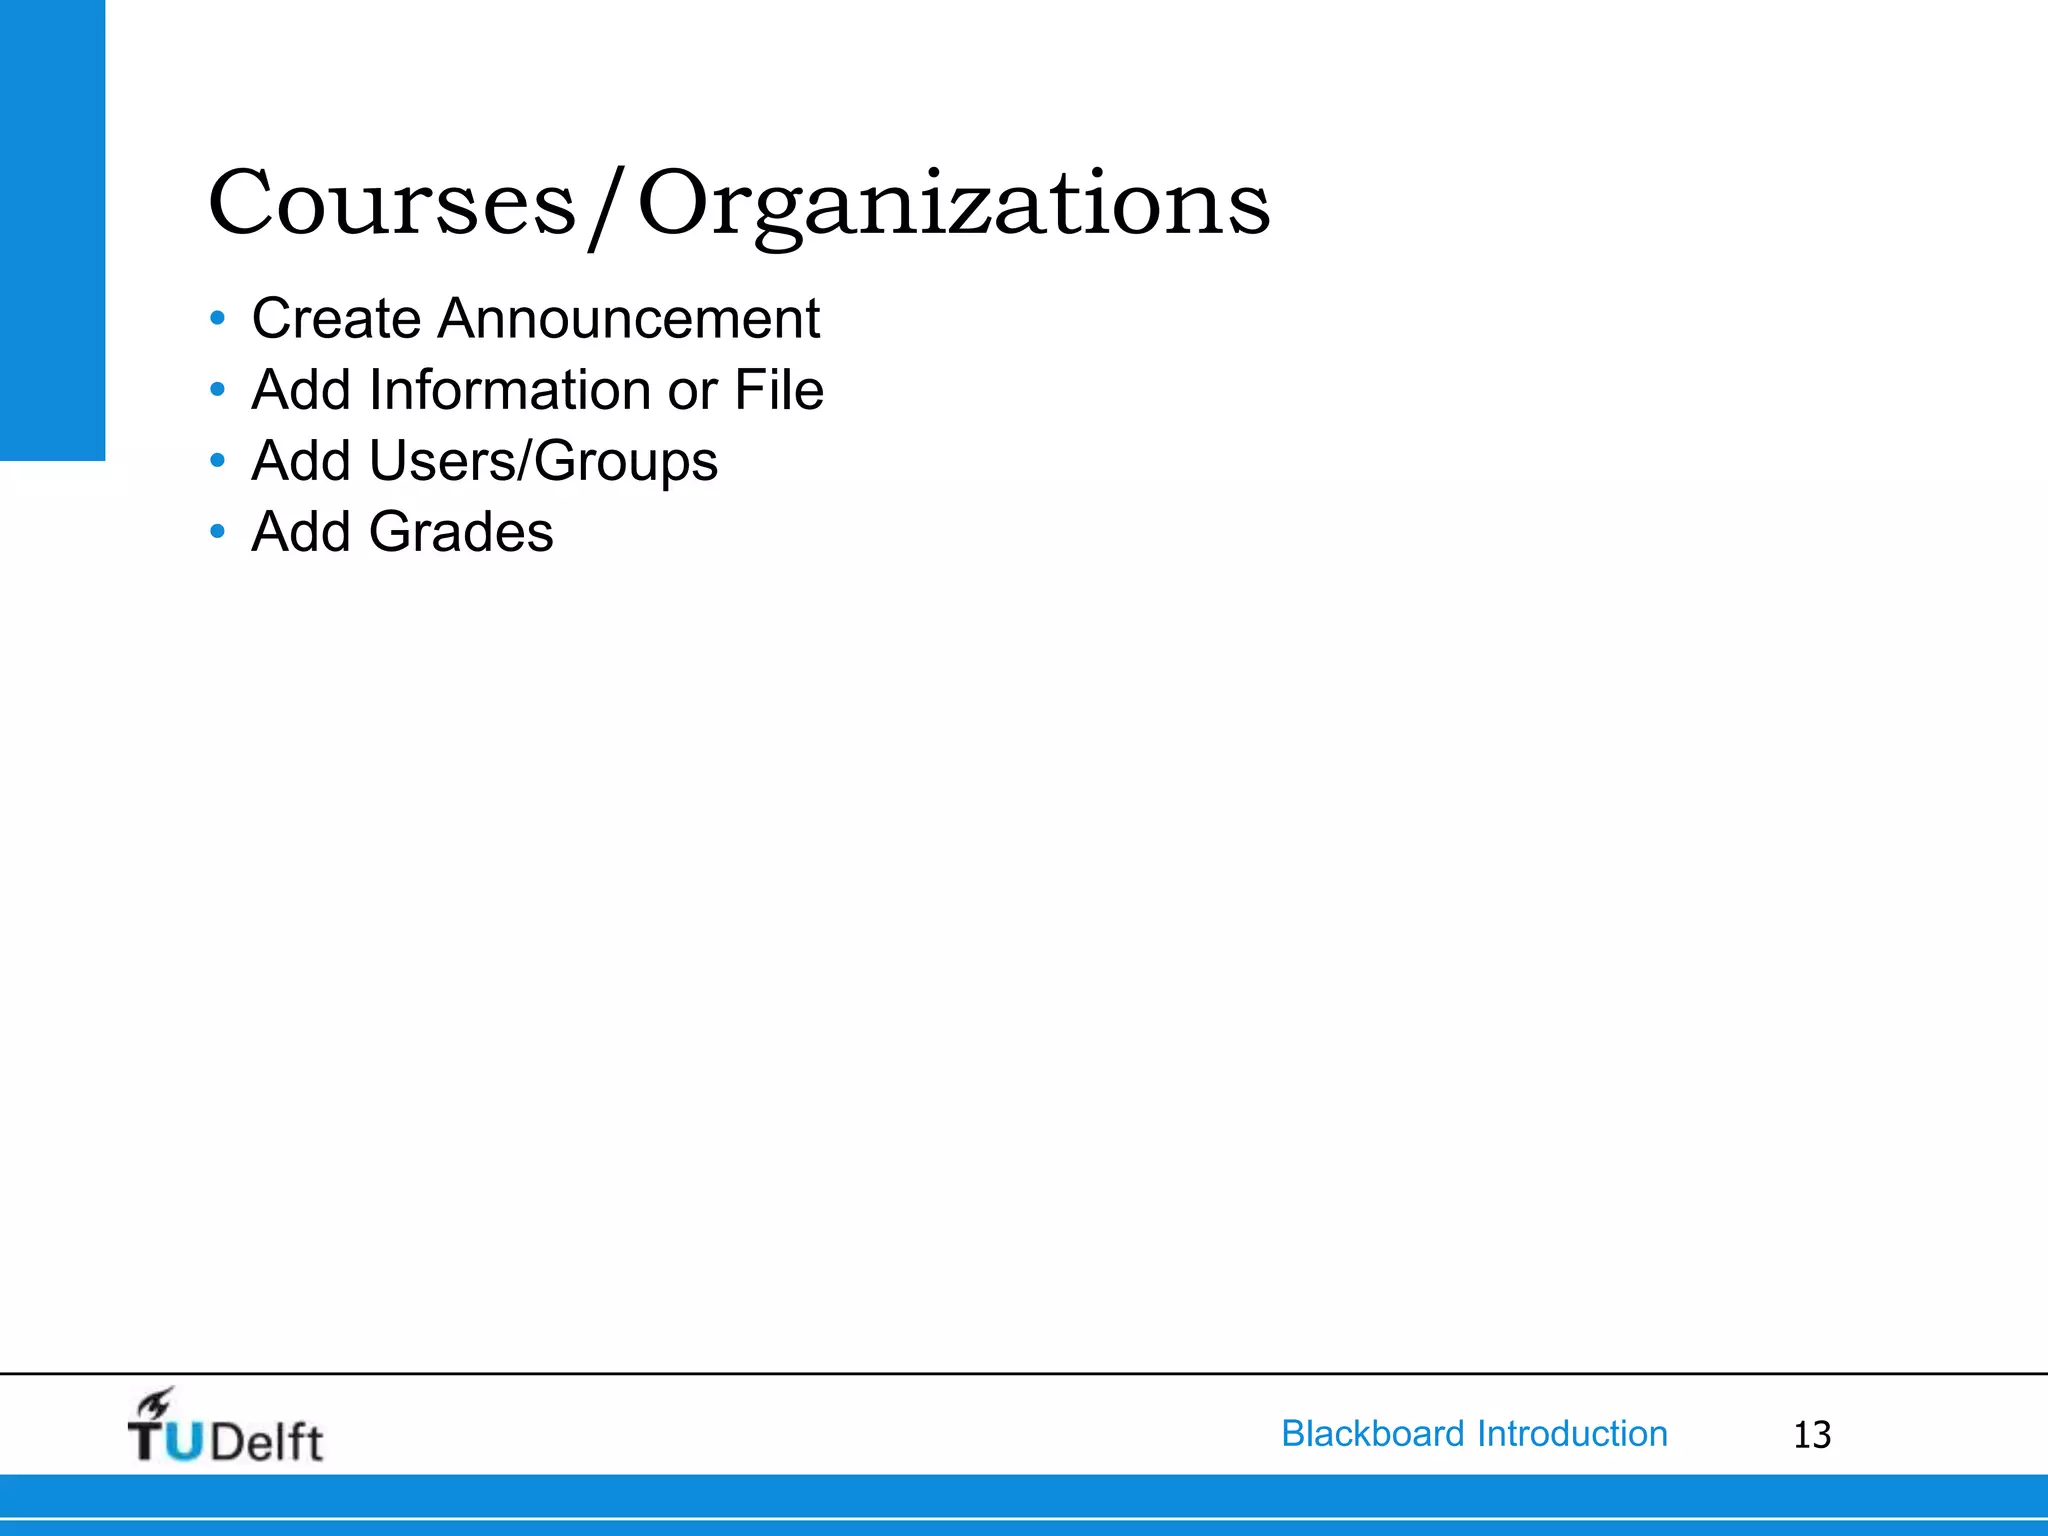Click the 'Add Grades' bullet
This screenshot has height=1536, width=2048.
click(402, 532)
